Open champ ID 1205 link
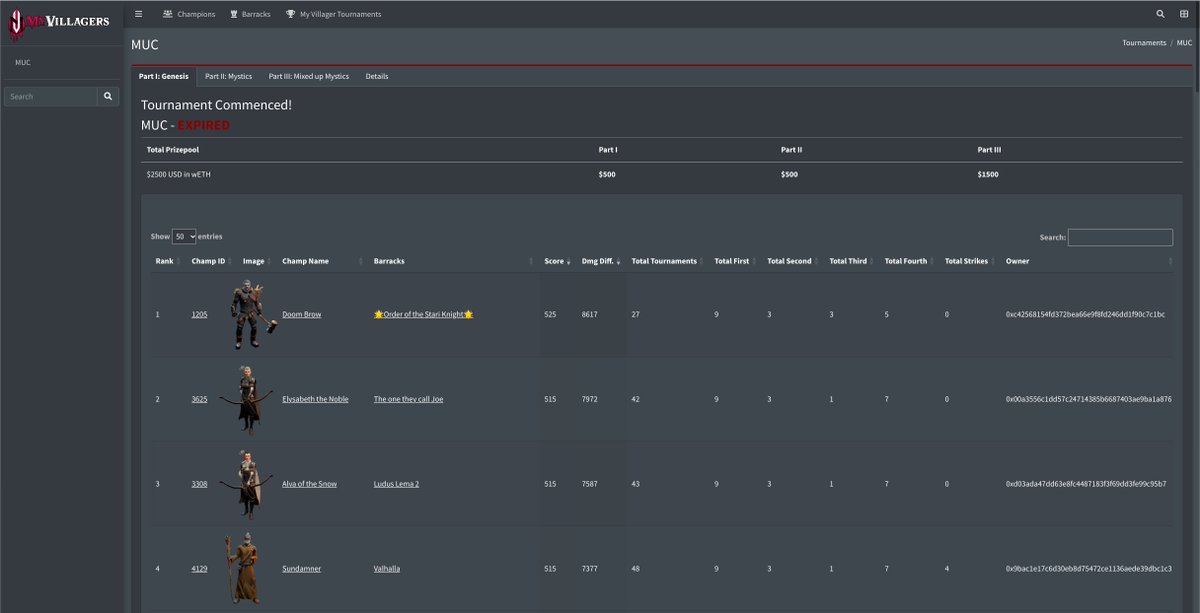This screenshot has width=1200, height=613. point(200,314)
